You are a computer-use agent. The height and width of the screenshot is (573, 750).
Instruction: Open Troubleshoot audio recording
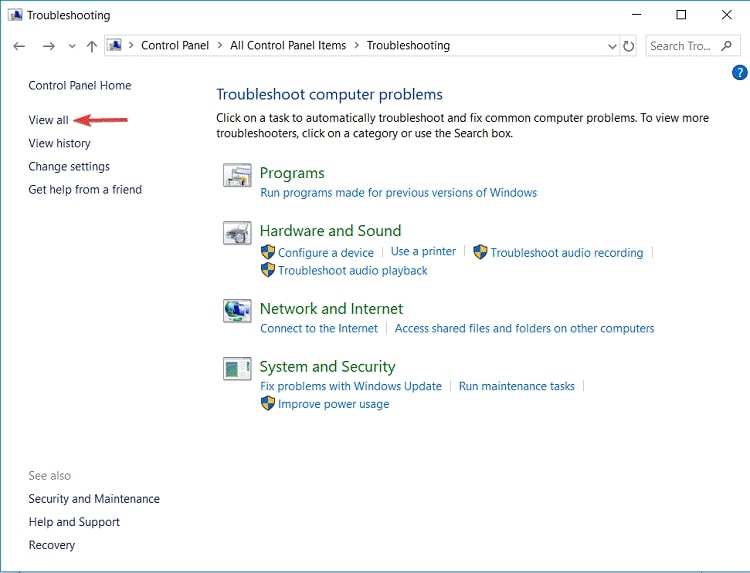click(567, 253)
